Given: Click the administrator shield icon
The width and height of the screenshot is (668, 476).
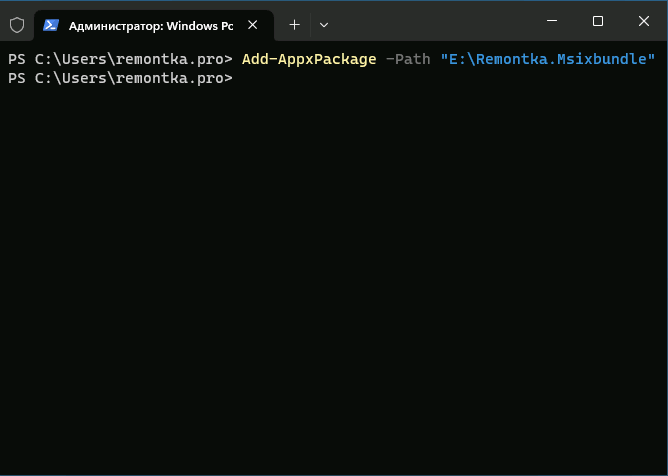Looking at the screenshot, I should point(17,25).
